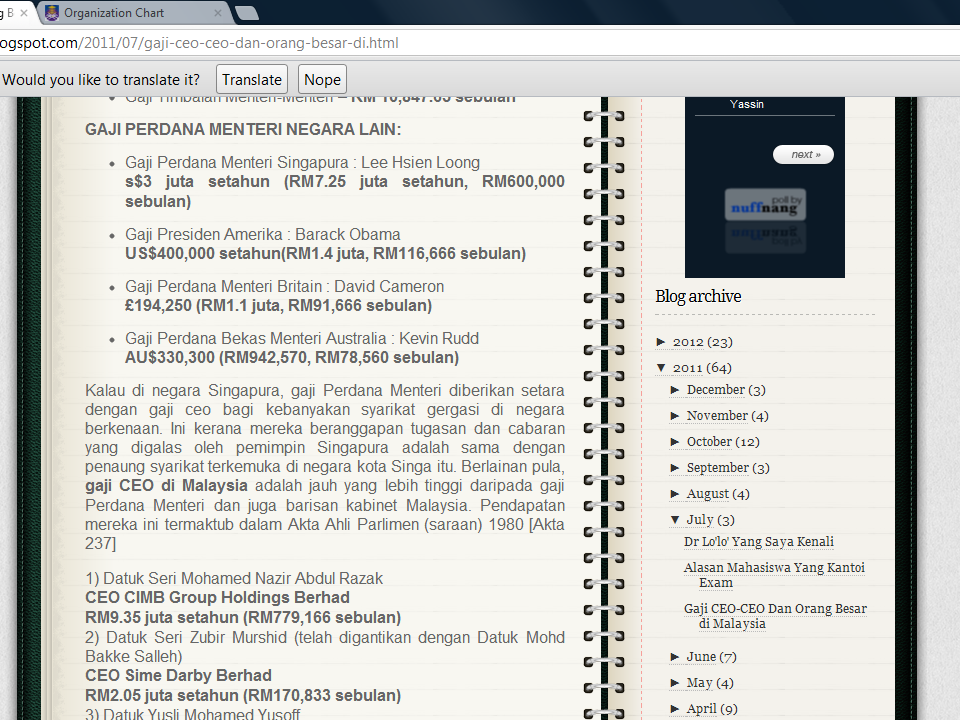Open the 2012 archive link
The width and height of the screenshot is (960, 720).
pyautogui.click(x=688, y=342)
